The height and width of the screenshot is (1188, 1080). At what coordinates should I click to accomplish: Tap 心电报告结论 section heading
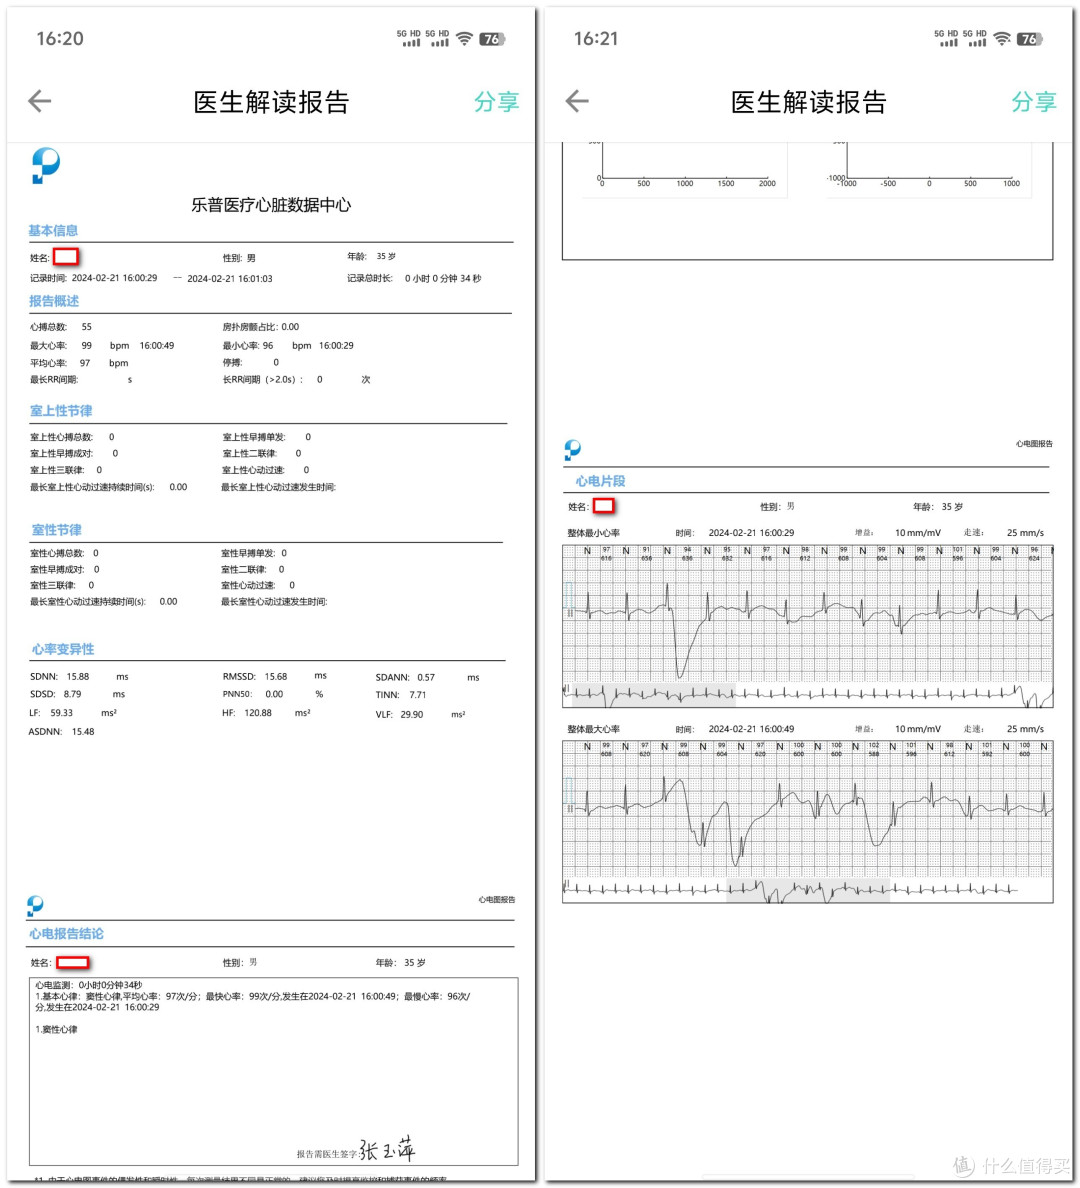[x=66, y=933]
